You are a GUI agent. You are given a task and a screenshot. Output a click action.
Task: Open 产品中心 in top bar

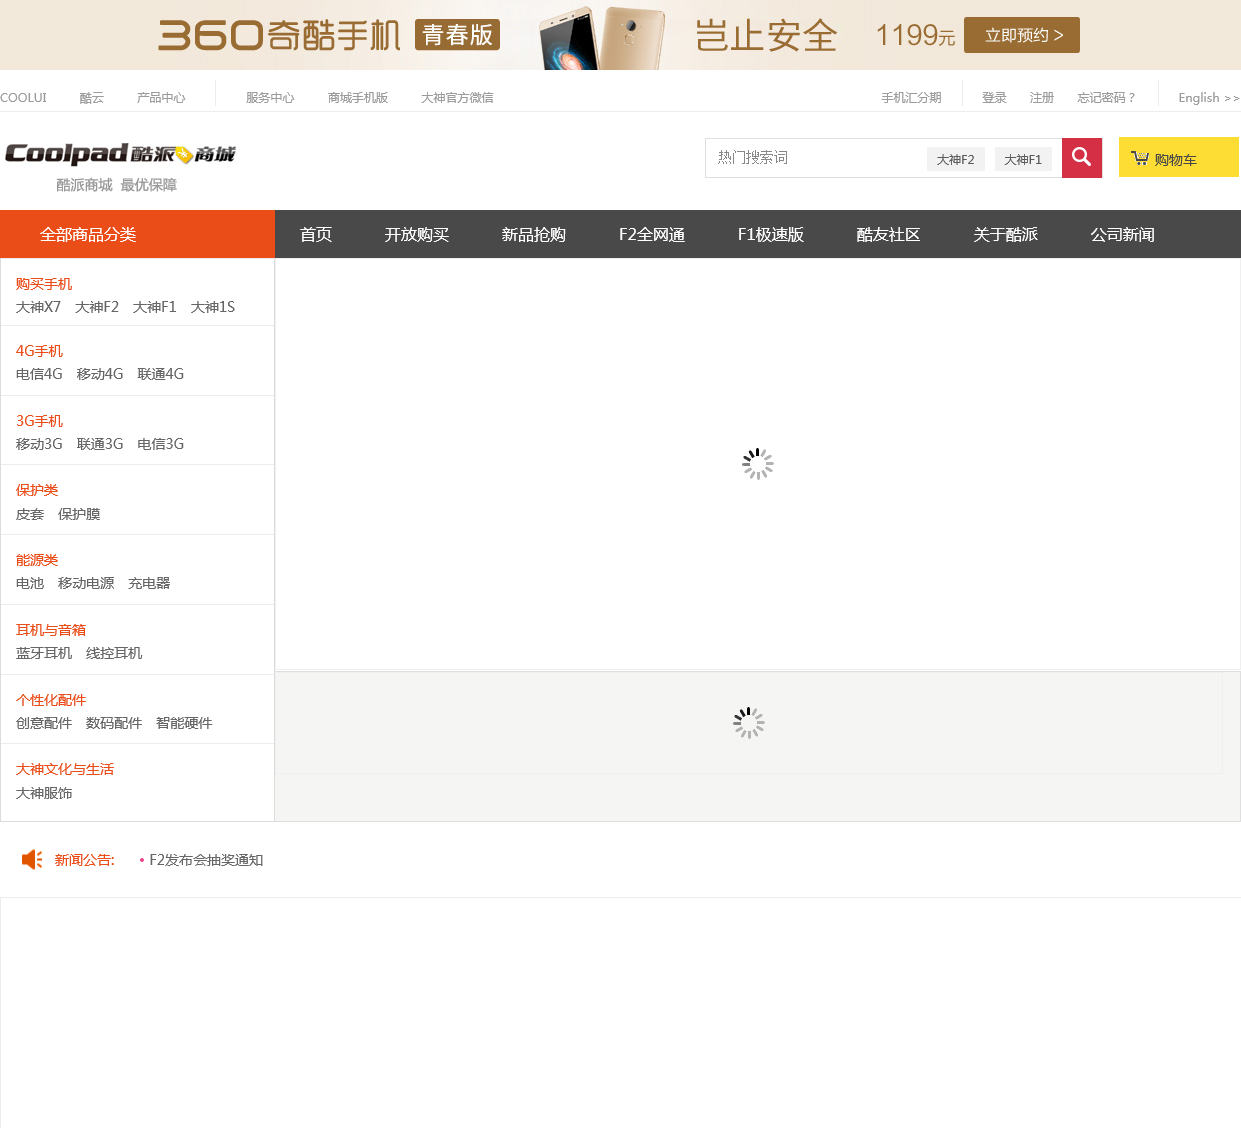pos(161,97)
